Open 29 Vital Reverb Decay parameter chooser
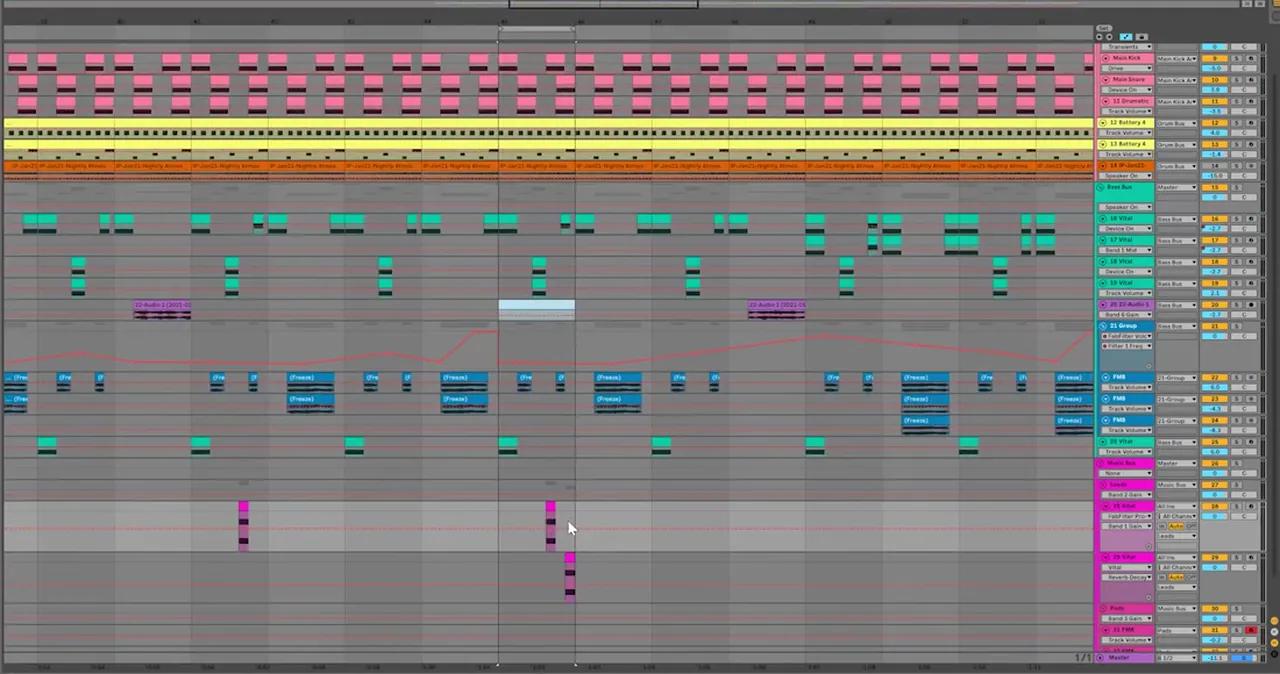Image resolution: width=1280 pixels, height=674 pixels. [1127, 577]
